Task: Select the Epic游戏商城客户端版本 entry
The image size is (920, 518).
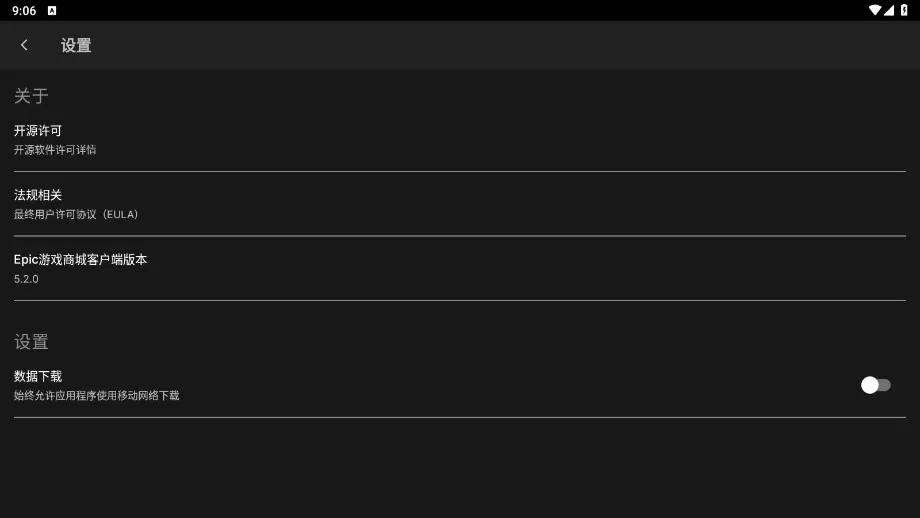Action: coord(460,269)
